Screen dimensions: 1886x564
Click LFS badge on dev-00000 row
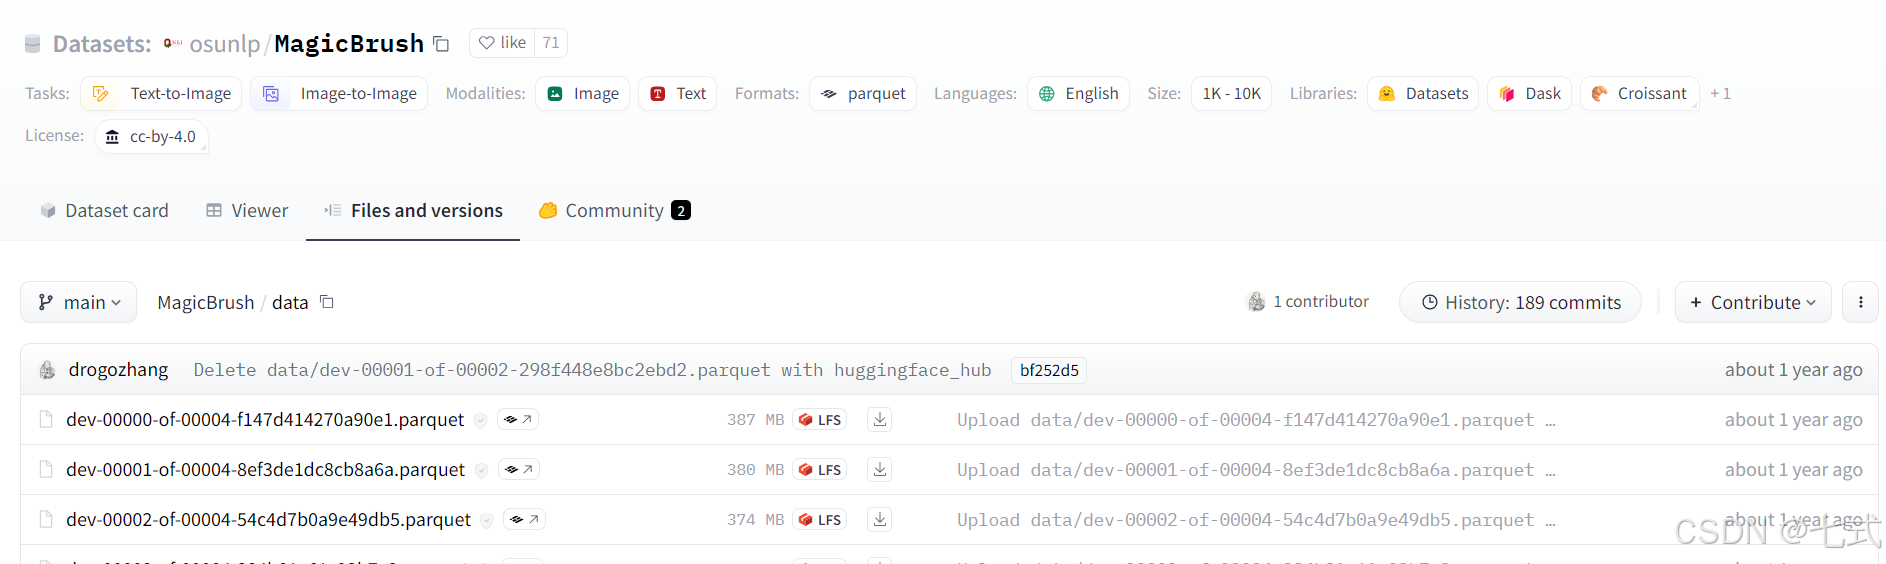pos(820,420)
